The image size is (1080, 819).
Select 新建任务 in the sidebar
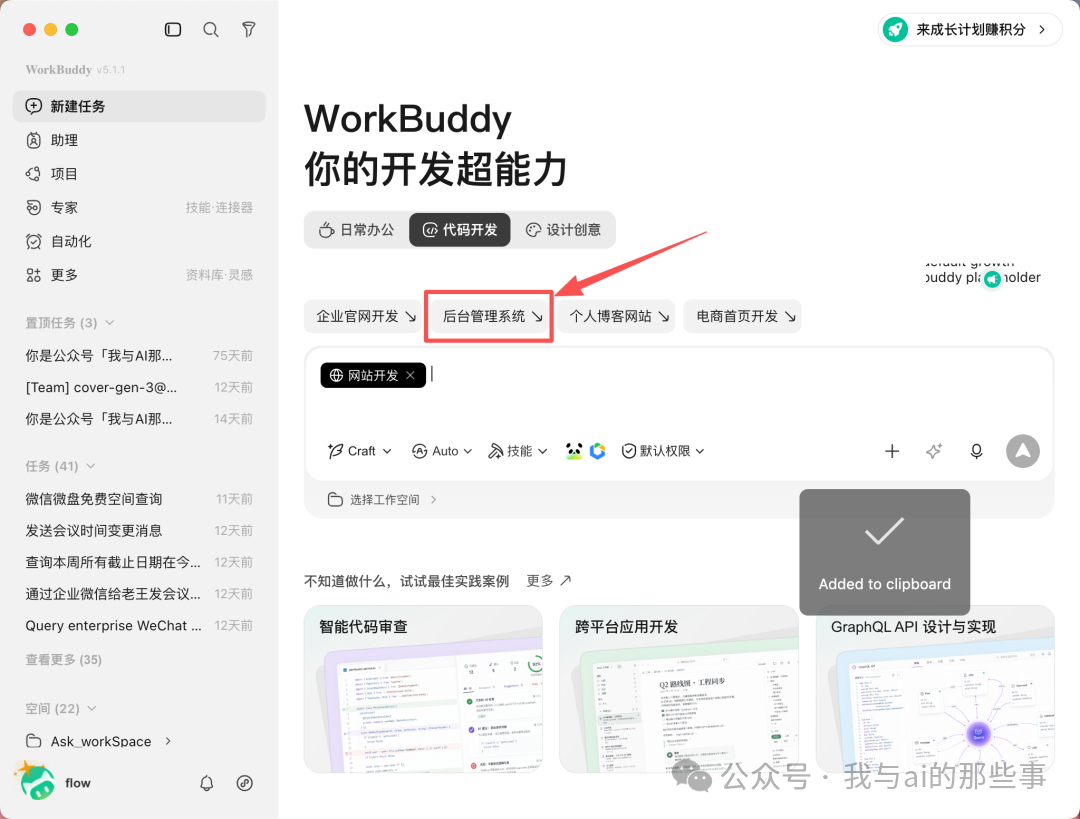(x=139, y=106)
